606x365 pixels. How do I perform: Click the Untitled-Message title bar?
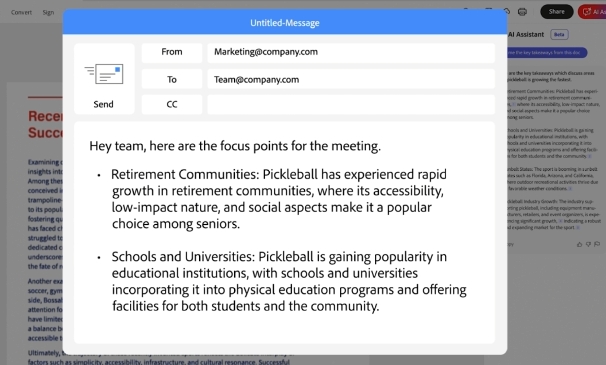(x=285, y=22)
